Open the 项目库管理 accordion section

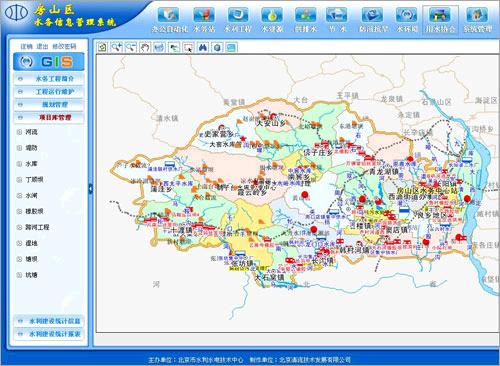coord(49,117)
